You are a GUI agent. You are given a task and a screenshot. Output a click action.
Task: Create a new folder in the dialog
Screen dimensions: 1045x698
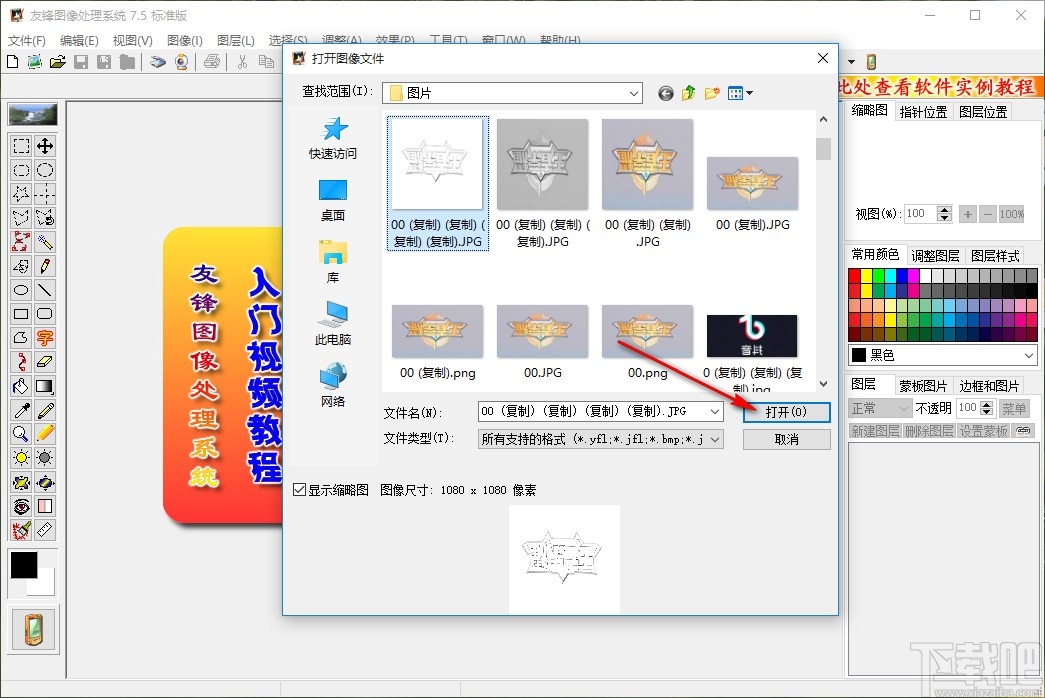(712, 93)
